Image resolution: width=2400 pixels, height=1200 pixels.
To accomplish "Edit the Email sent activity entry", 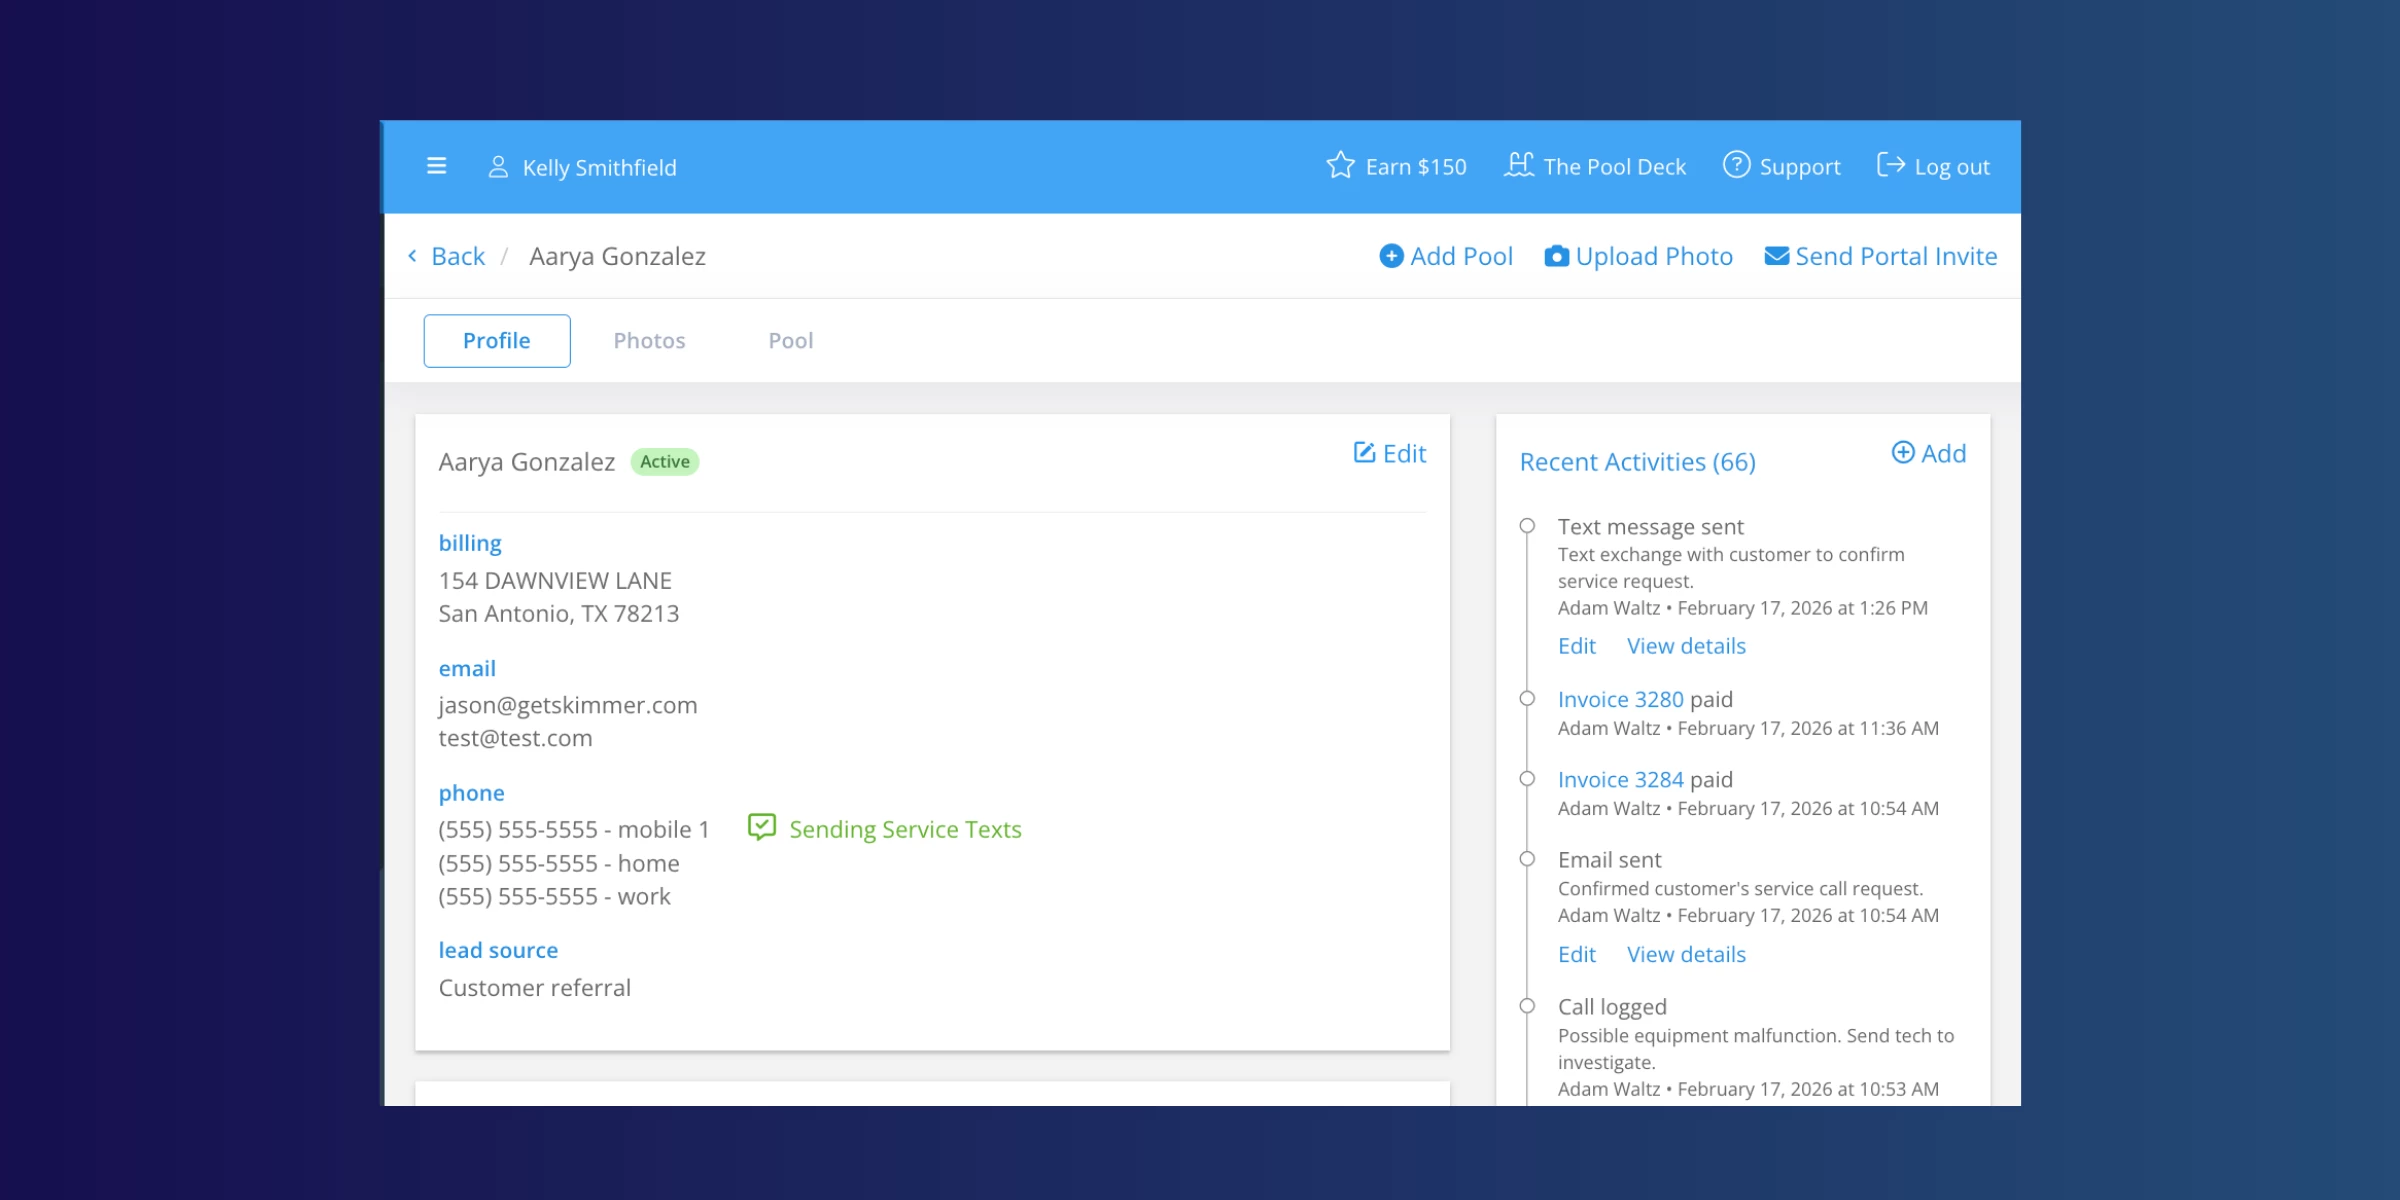I will coord(1576,954).
